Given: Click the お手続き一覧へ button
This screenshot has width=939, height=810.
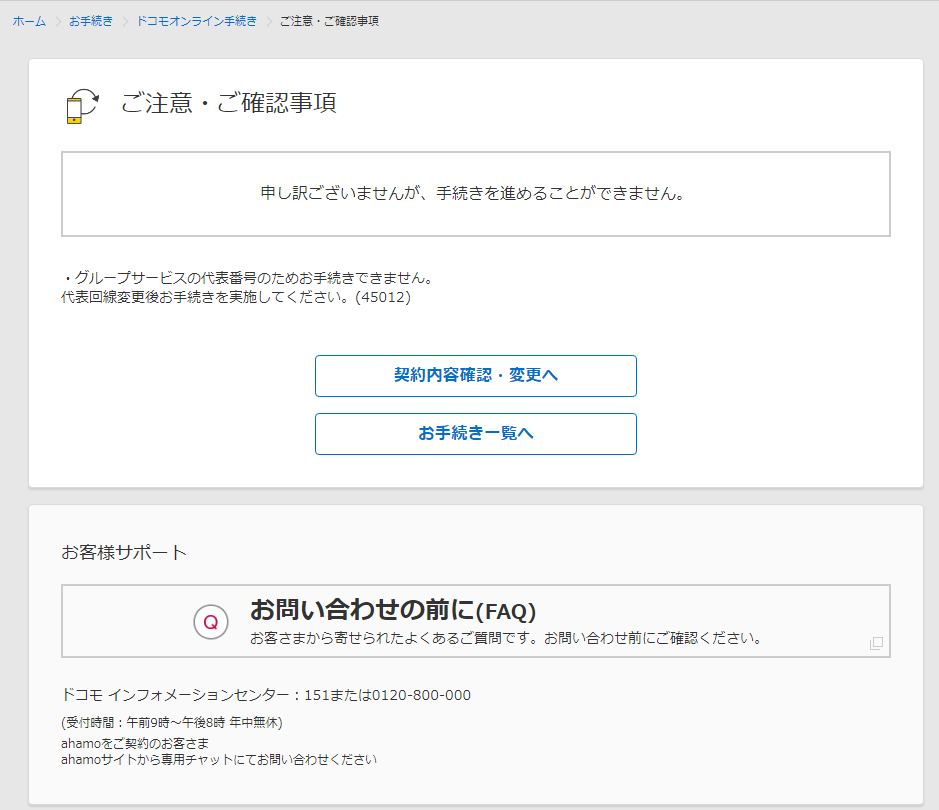Looking at the screenshot, I should [x=475, y=434].
